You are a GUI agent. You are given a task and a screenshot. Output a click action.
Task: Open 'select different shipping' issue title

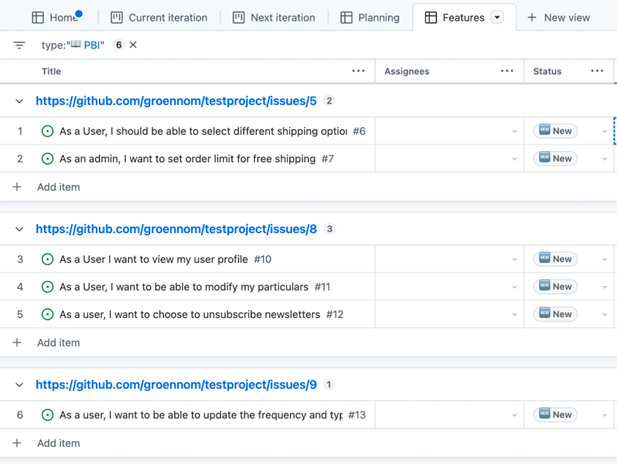(203, 131)
